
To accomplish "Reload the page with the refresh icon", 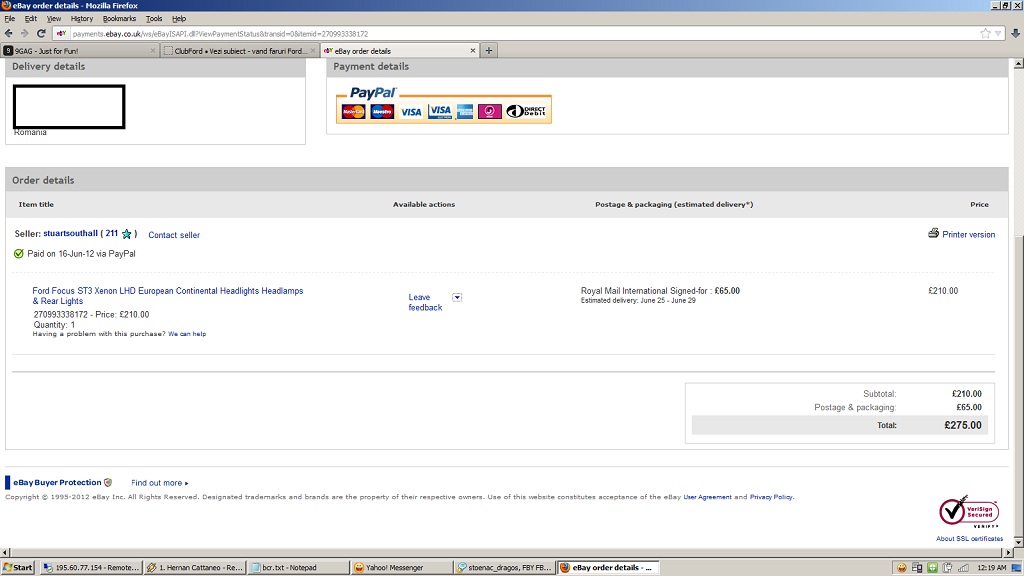I will point(40,33).
